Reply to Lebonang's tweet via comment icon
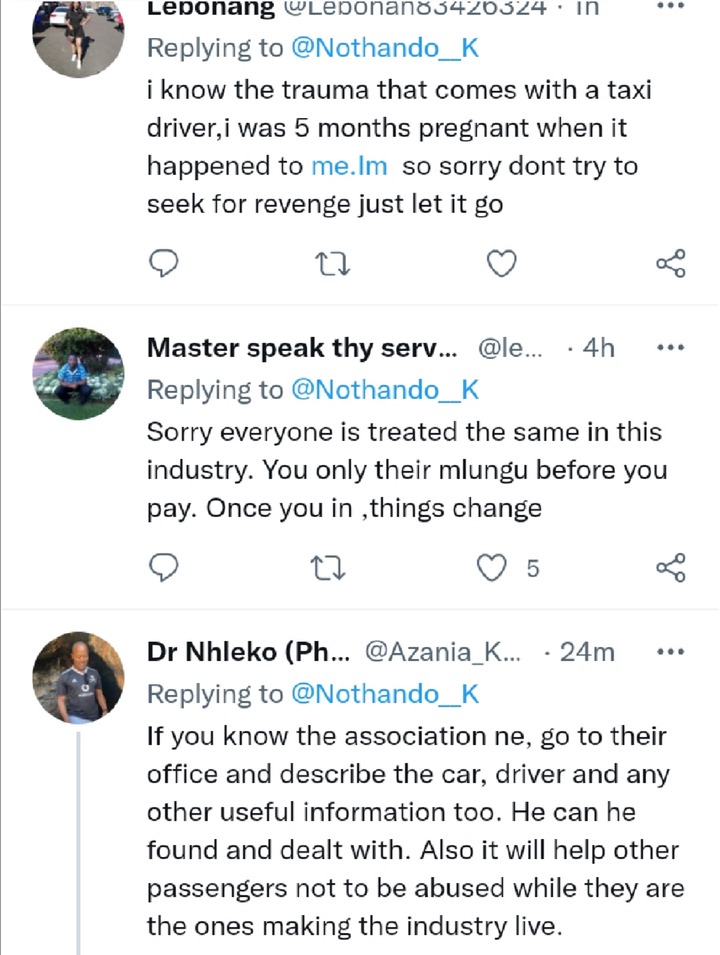Image resolution: width=720 pixels, height=955 pixels. (164, 264)
